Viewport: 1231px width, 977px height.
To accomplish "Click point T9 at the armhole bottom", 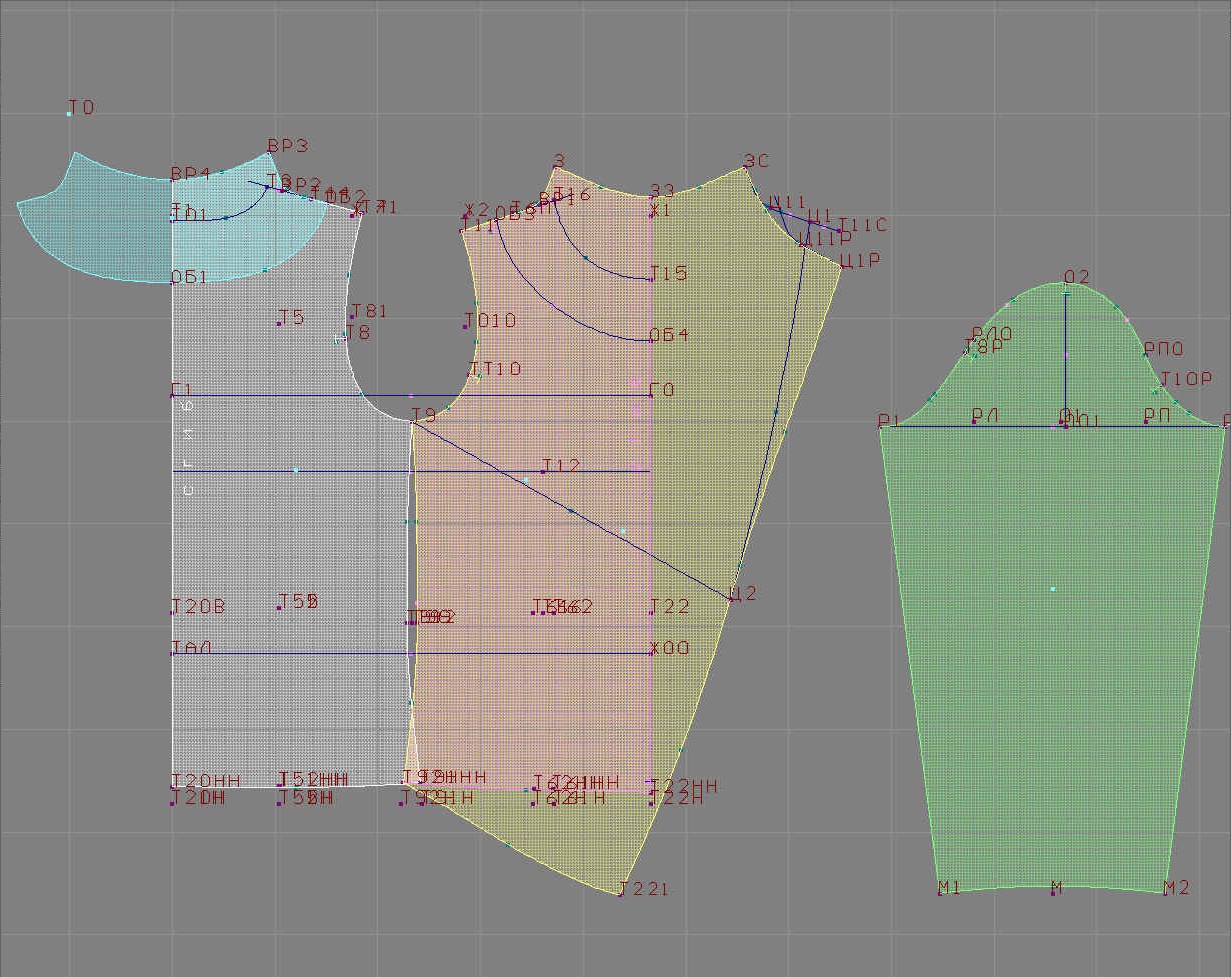I will (413, 421).
